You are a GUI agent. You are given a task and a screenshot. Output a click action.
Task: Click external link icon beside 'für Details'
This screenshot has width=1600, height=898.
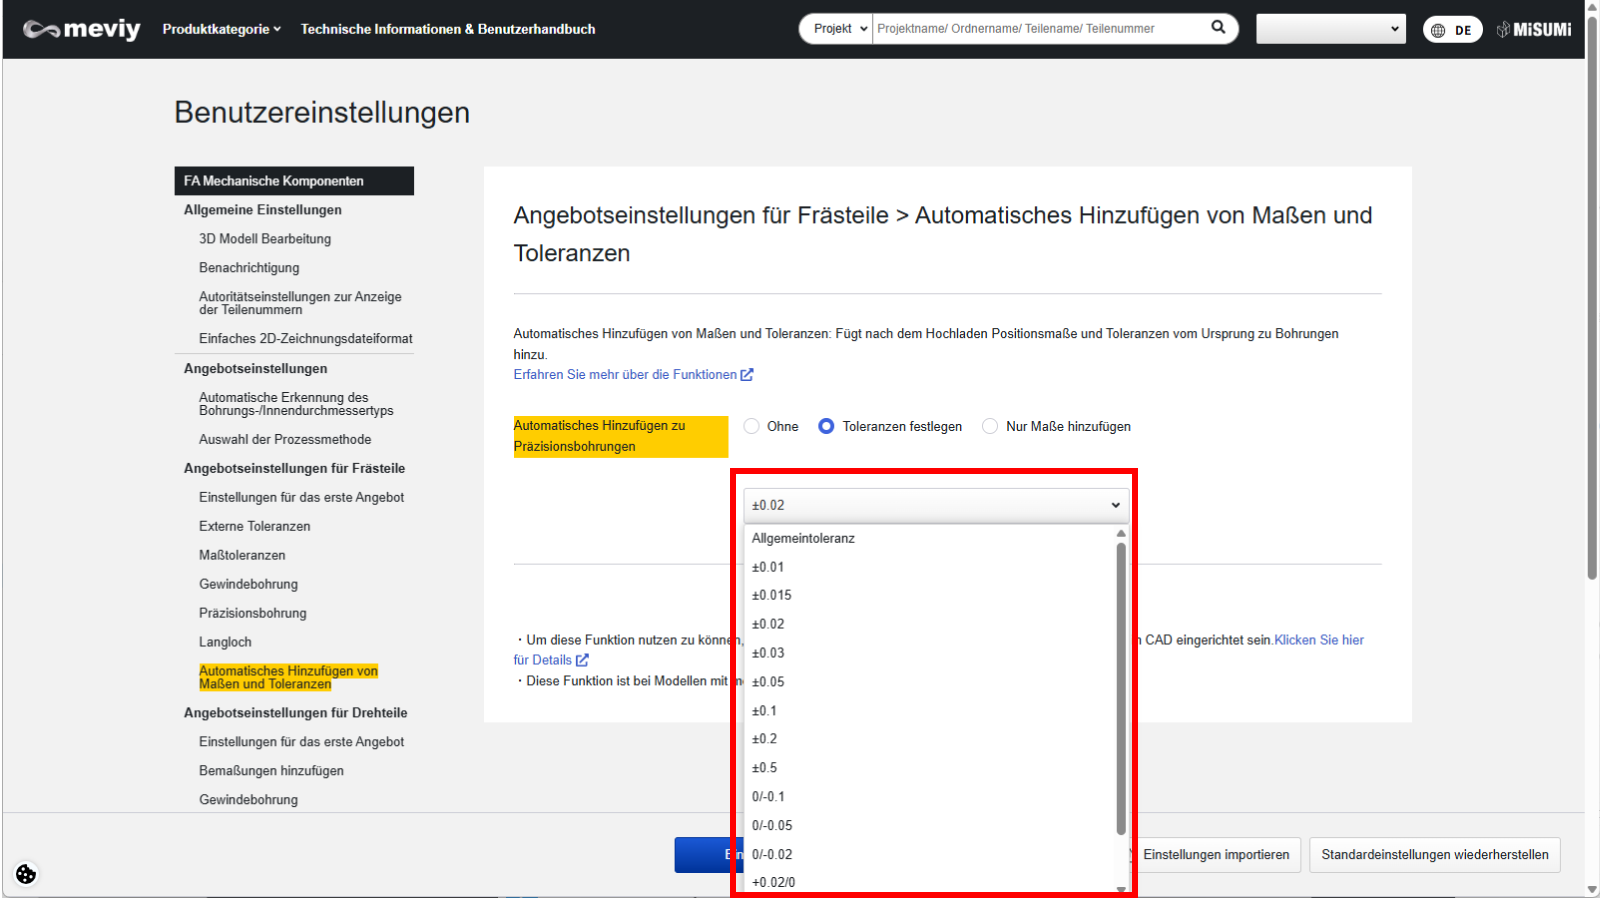582,660
